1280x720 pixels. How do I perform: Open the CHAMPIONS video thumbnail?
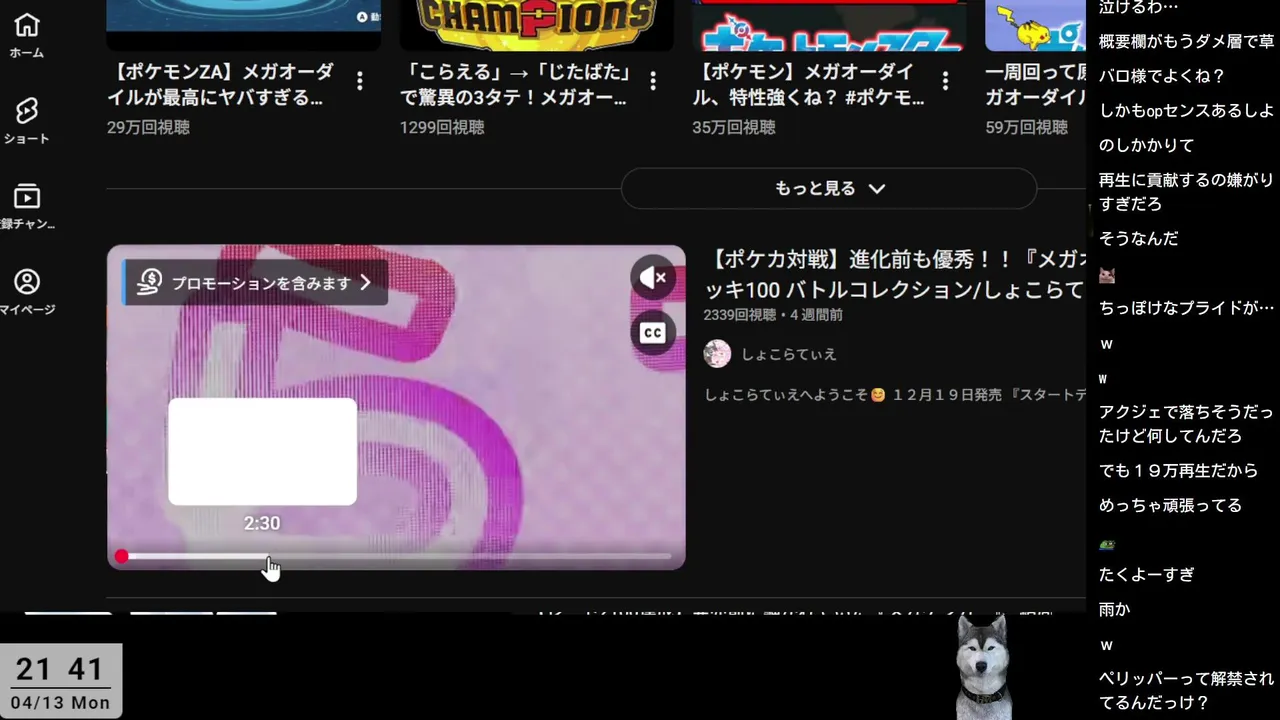pyautogui.click(x=536, y=25)
